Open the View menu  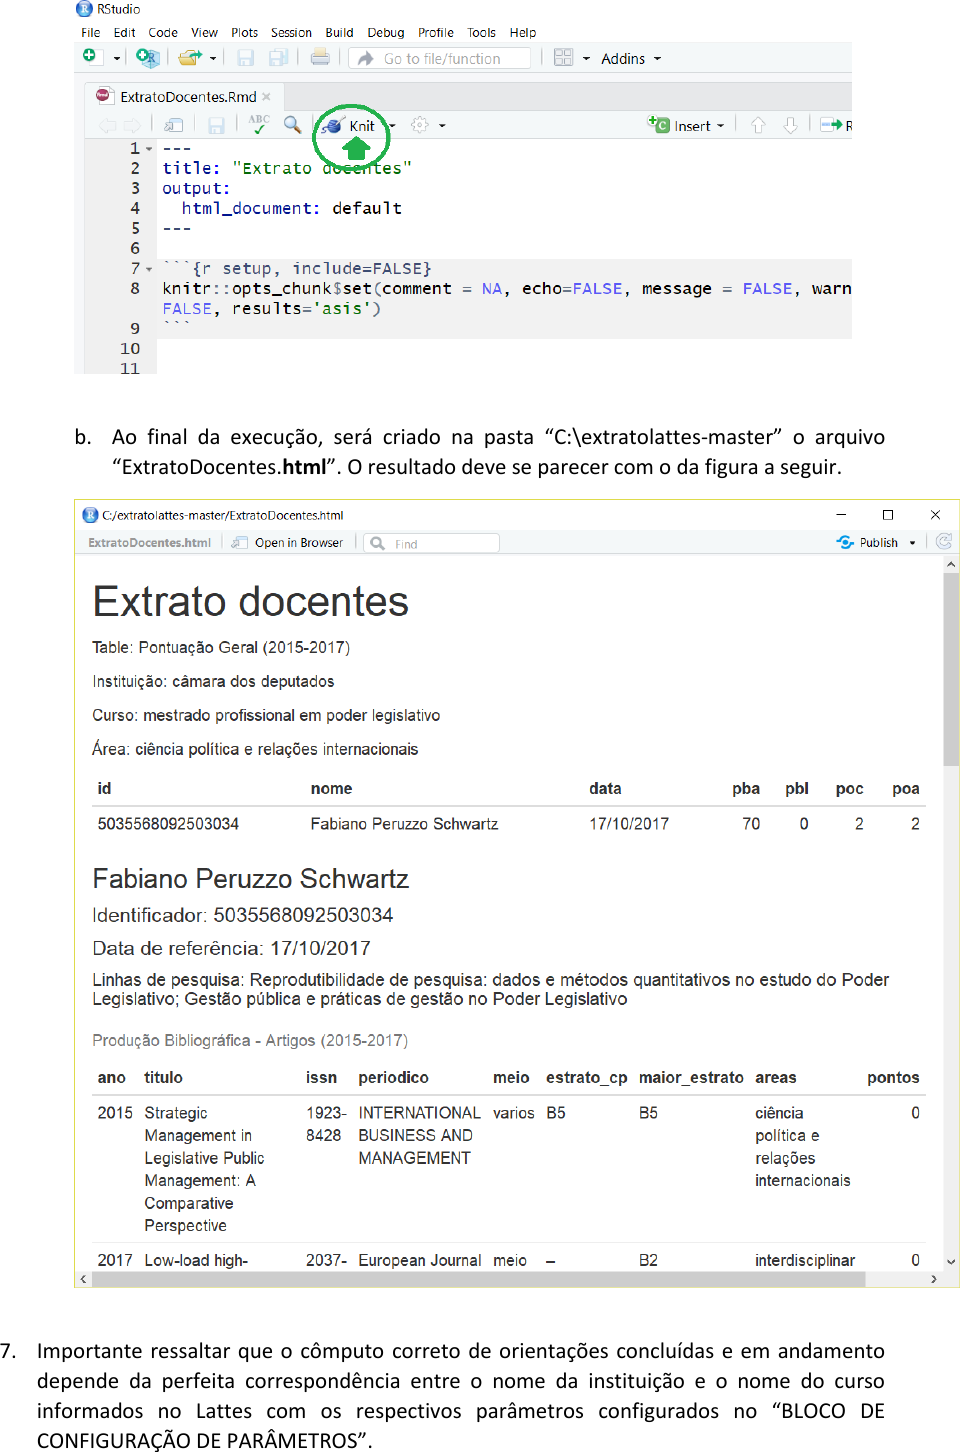coord(204,33)
